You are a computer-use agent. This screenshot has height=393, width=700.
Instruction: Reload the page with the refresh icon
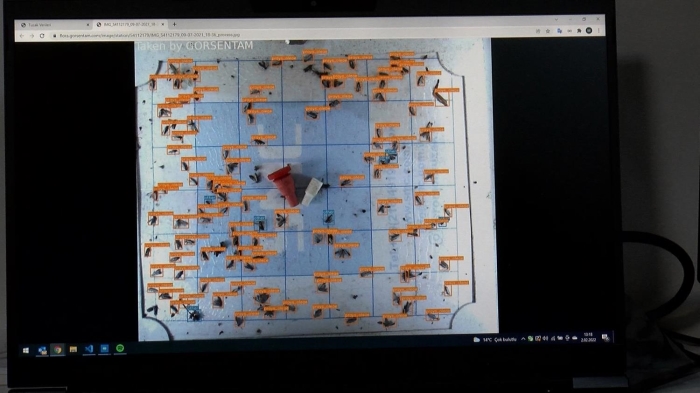pyautogui.click(x=42, y=35)
